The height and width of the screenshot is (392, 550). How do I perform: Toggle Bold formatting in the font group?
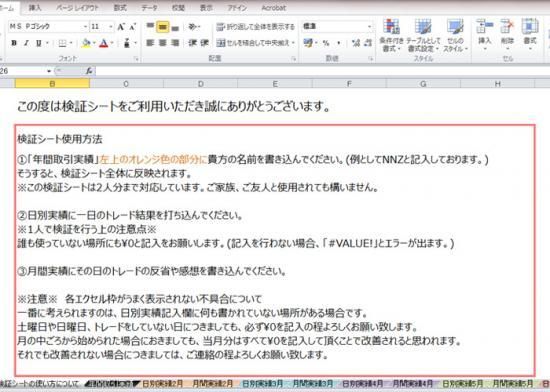click(14, 43)
